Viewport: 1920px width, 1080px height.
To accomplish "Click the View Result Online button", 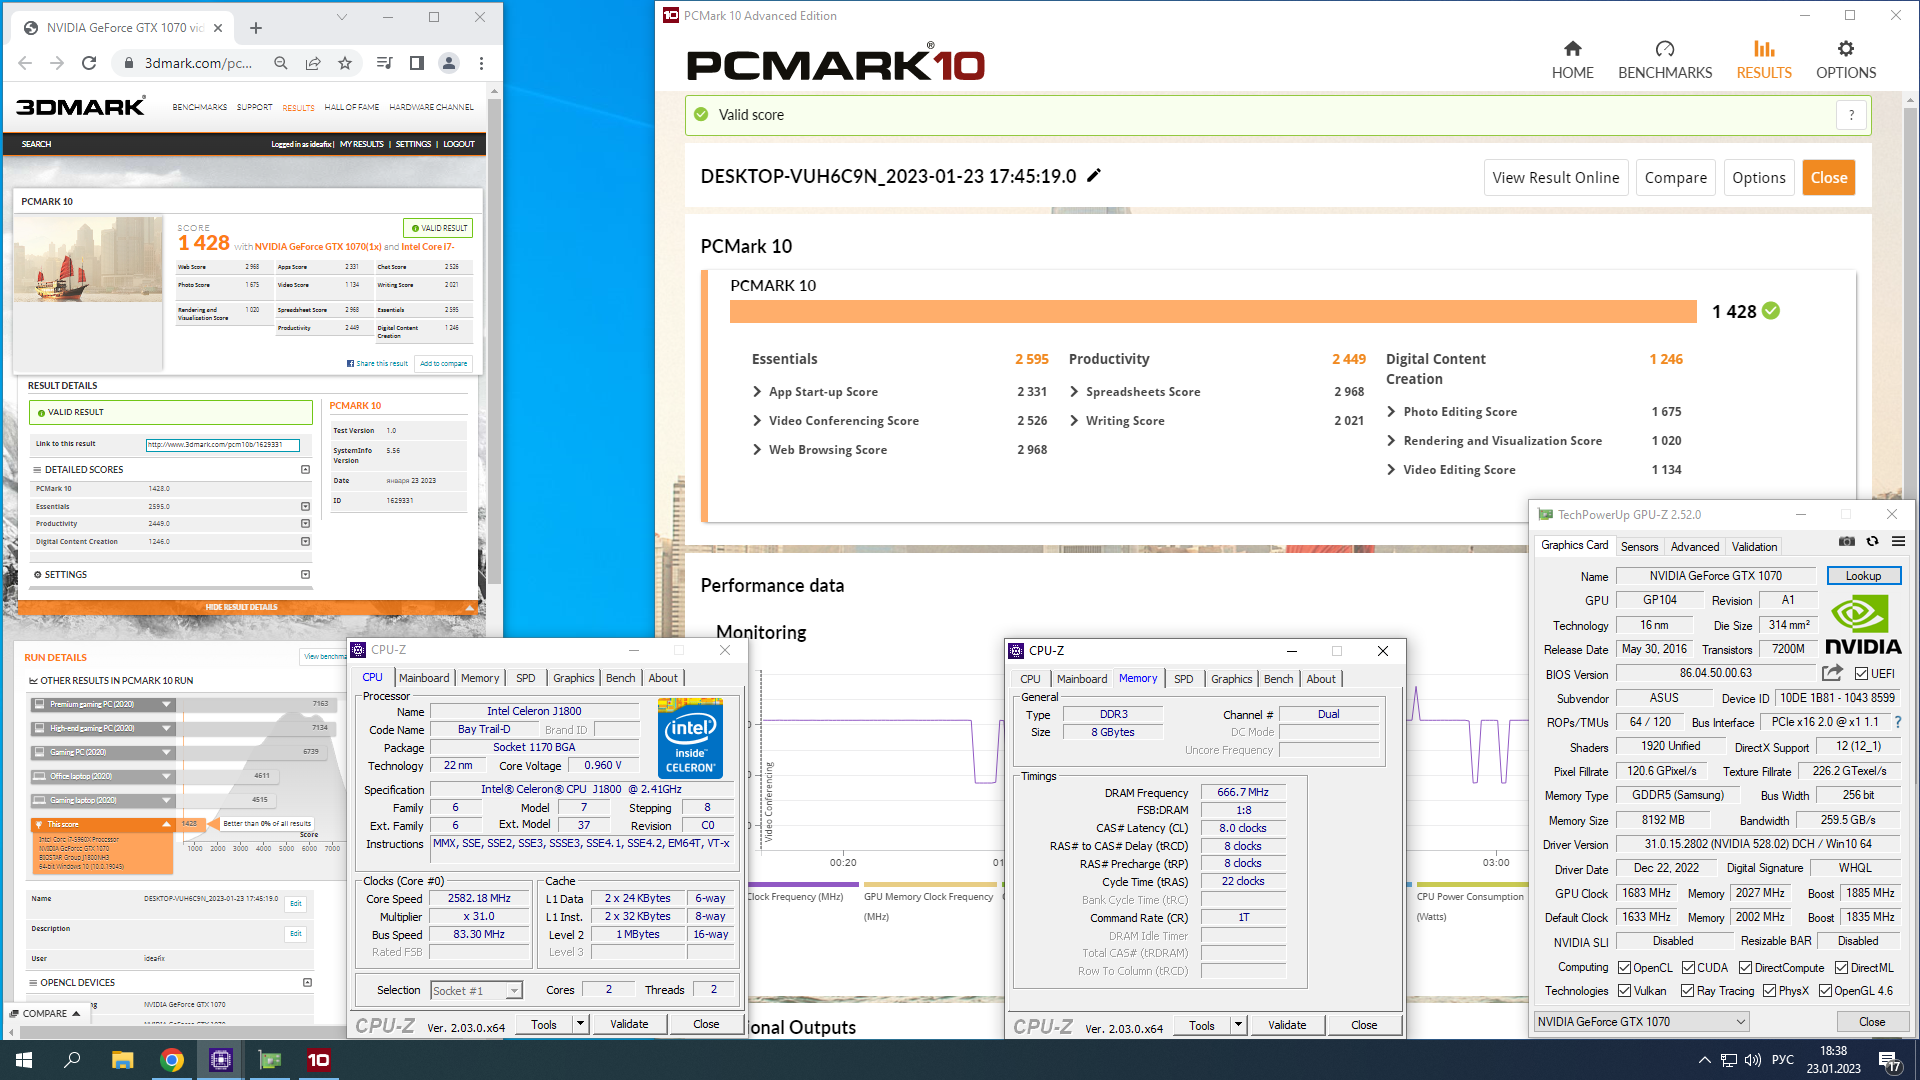I will (x=1556, y=178).
